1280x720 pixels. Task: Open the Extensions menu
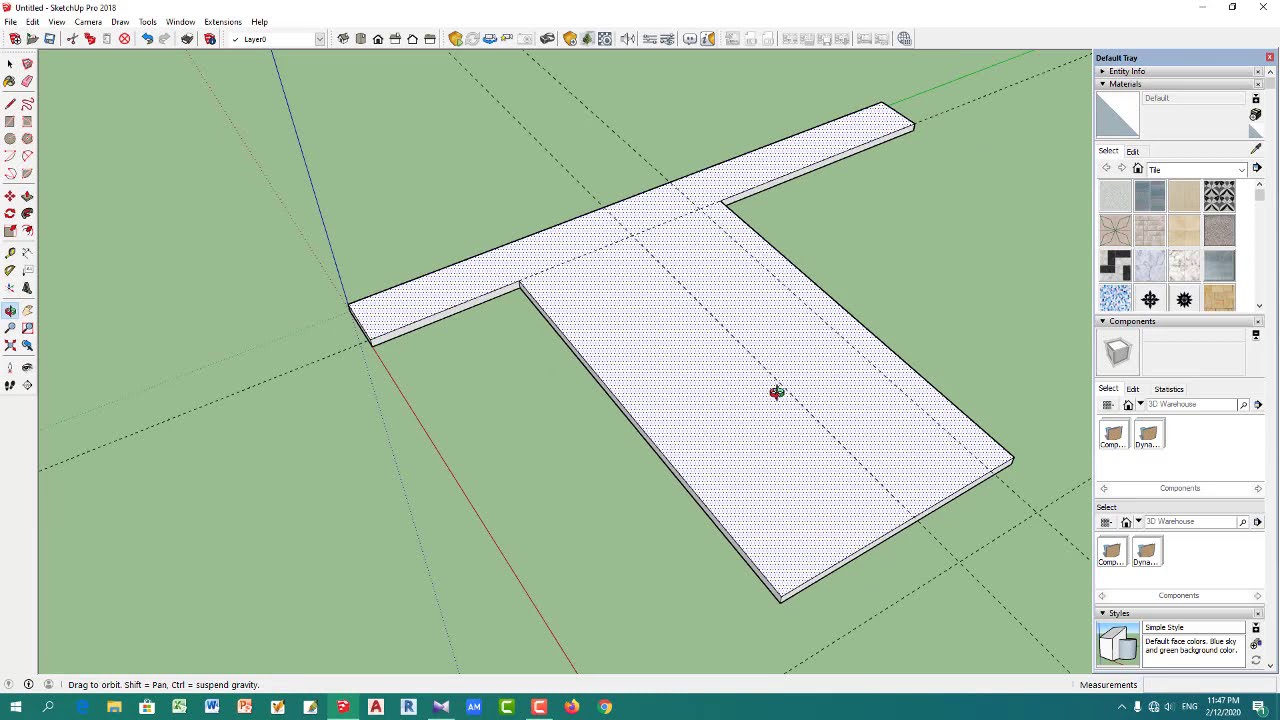222,22
